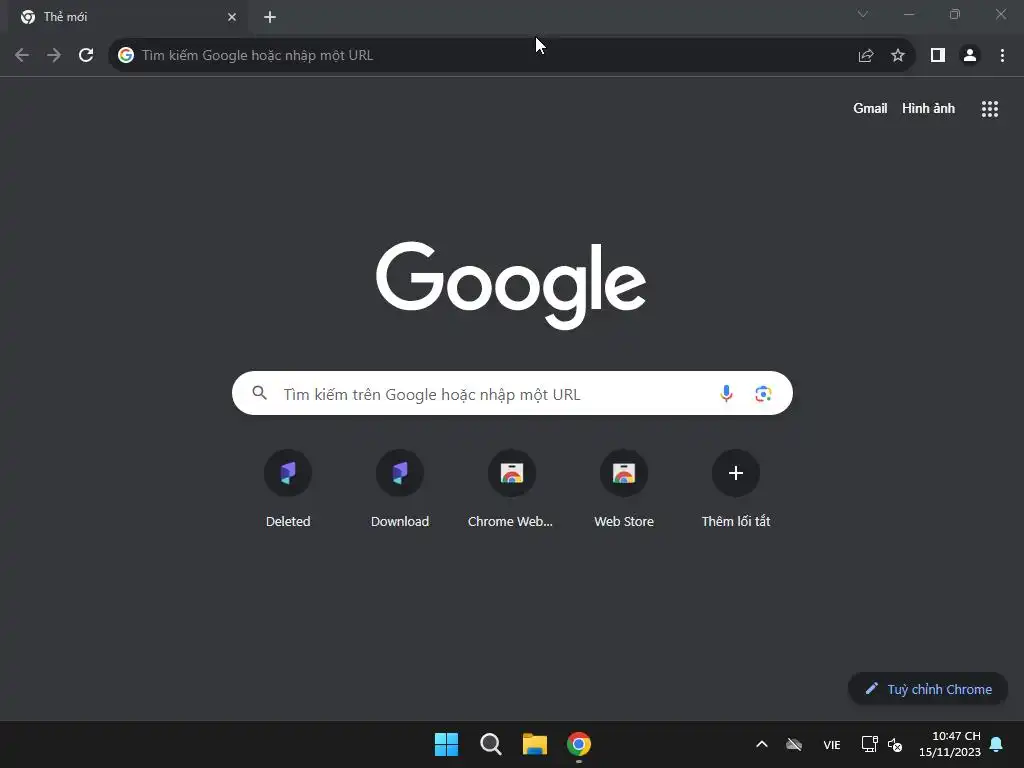Open Chrome's three-dot menu
The image size is (1024, 768).
1002,56
